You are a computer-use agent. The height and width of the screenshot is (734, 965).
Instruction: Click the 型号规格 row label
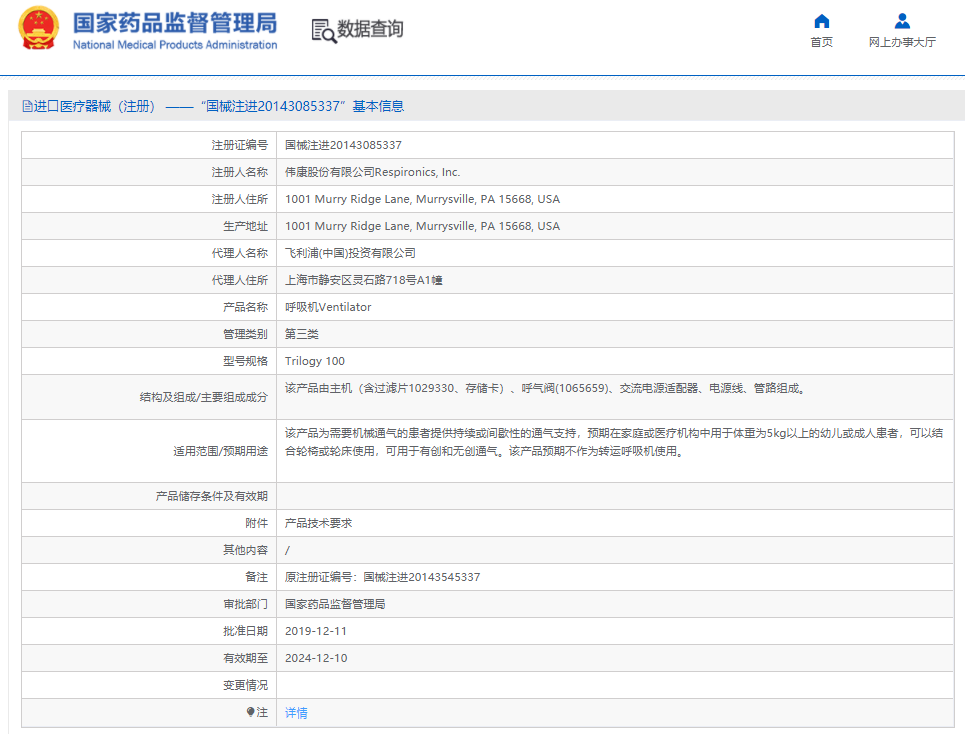[245, 361]
